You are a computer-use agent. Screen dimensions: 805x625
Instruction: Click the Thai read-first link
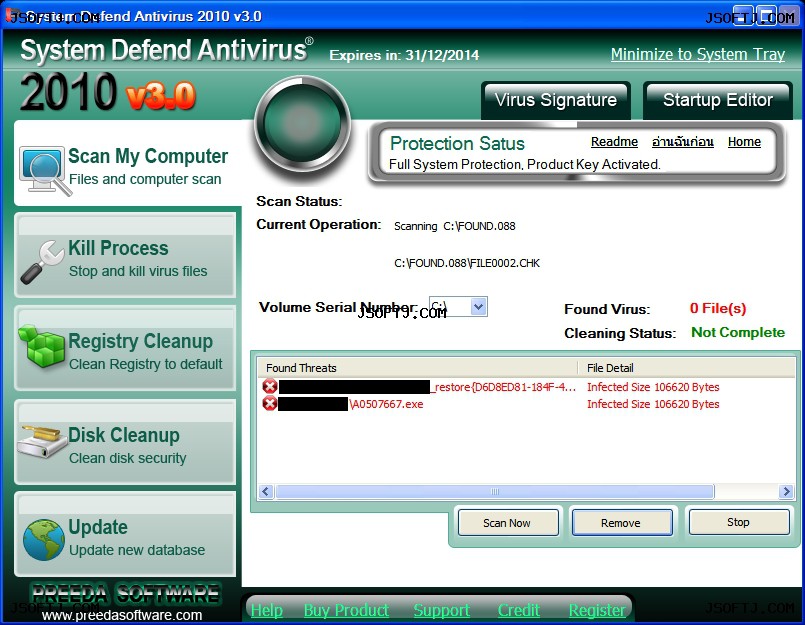coord(682,142)
